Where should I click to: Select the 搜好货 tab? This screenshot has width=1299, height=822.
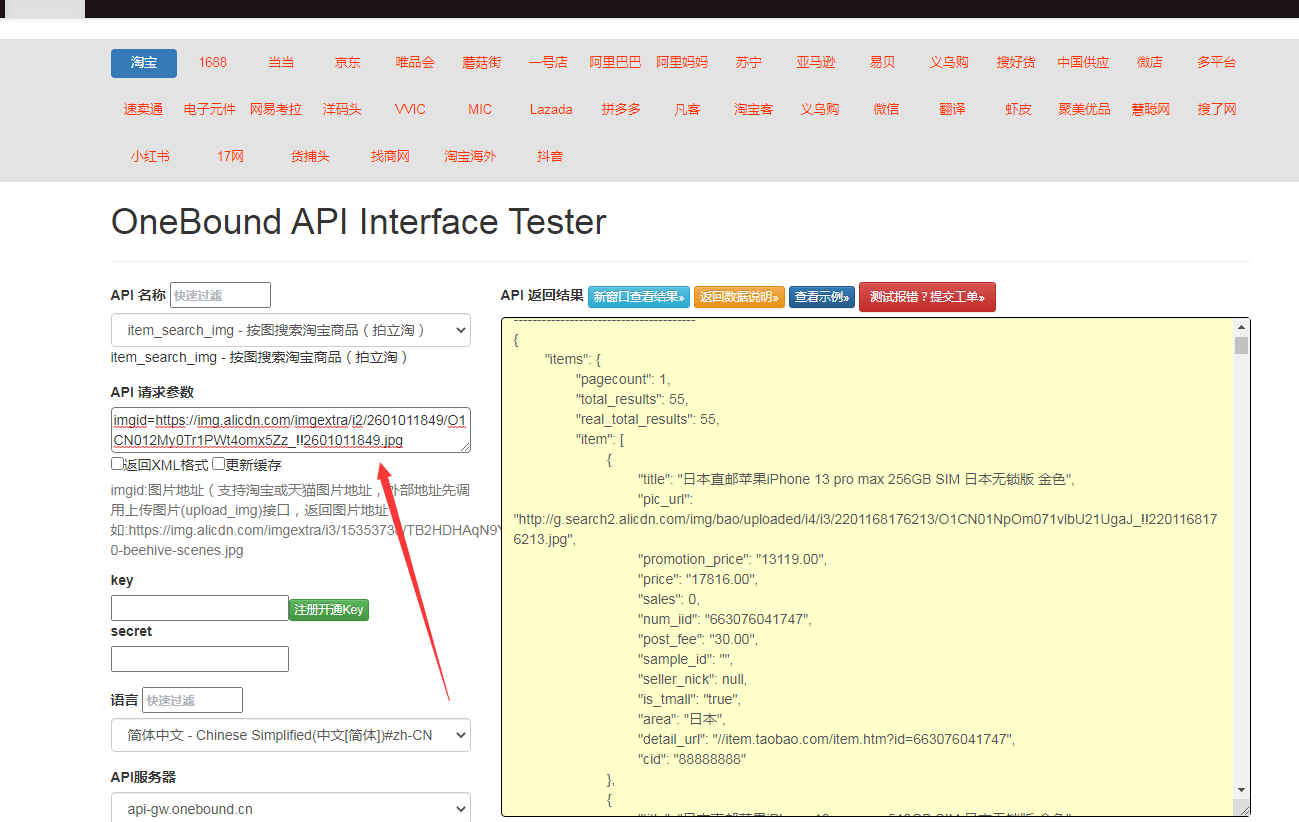pos(1016,62)
